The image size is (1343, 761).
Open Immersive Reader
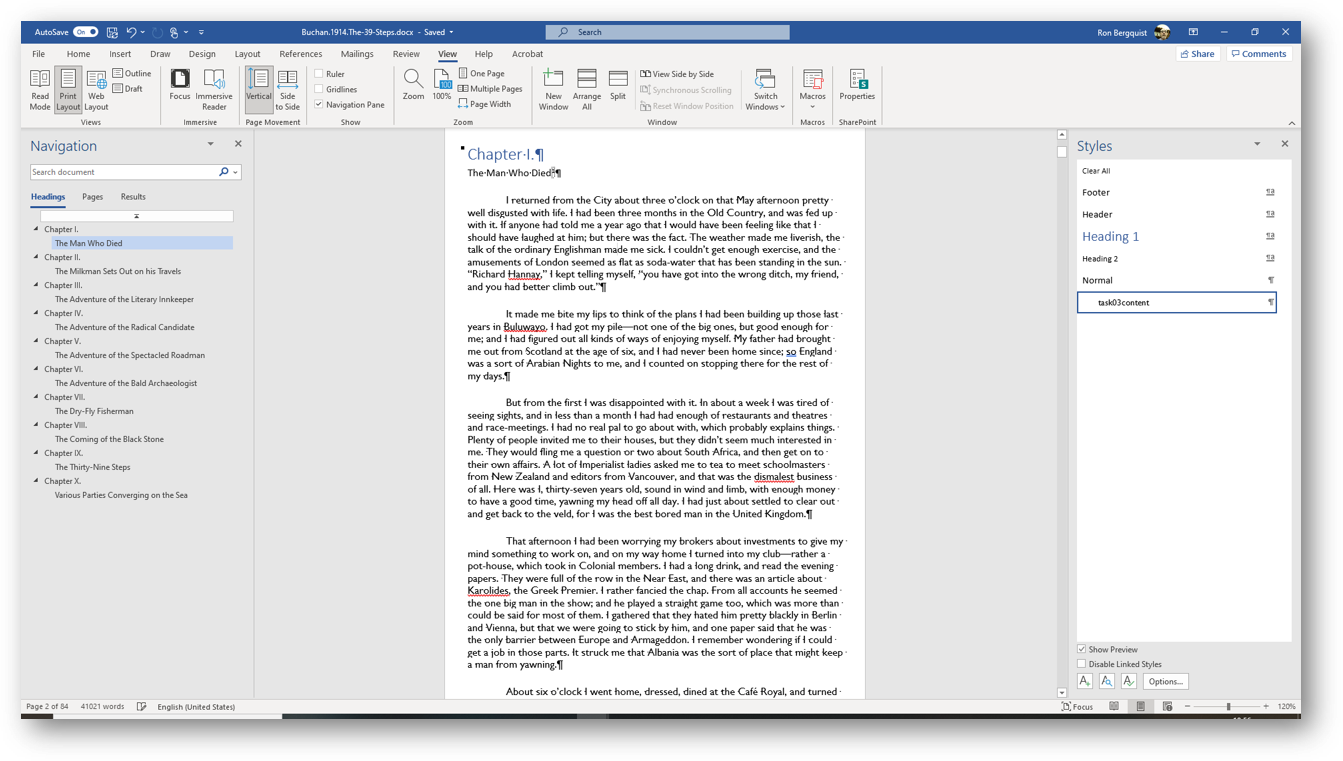click(214, 89)
